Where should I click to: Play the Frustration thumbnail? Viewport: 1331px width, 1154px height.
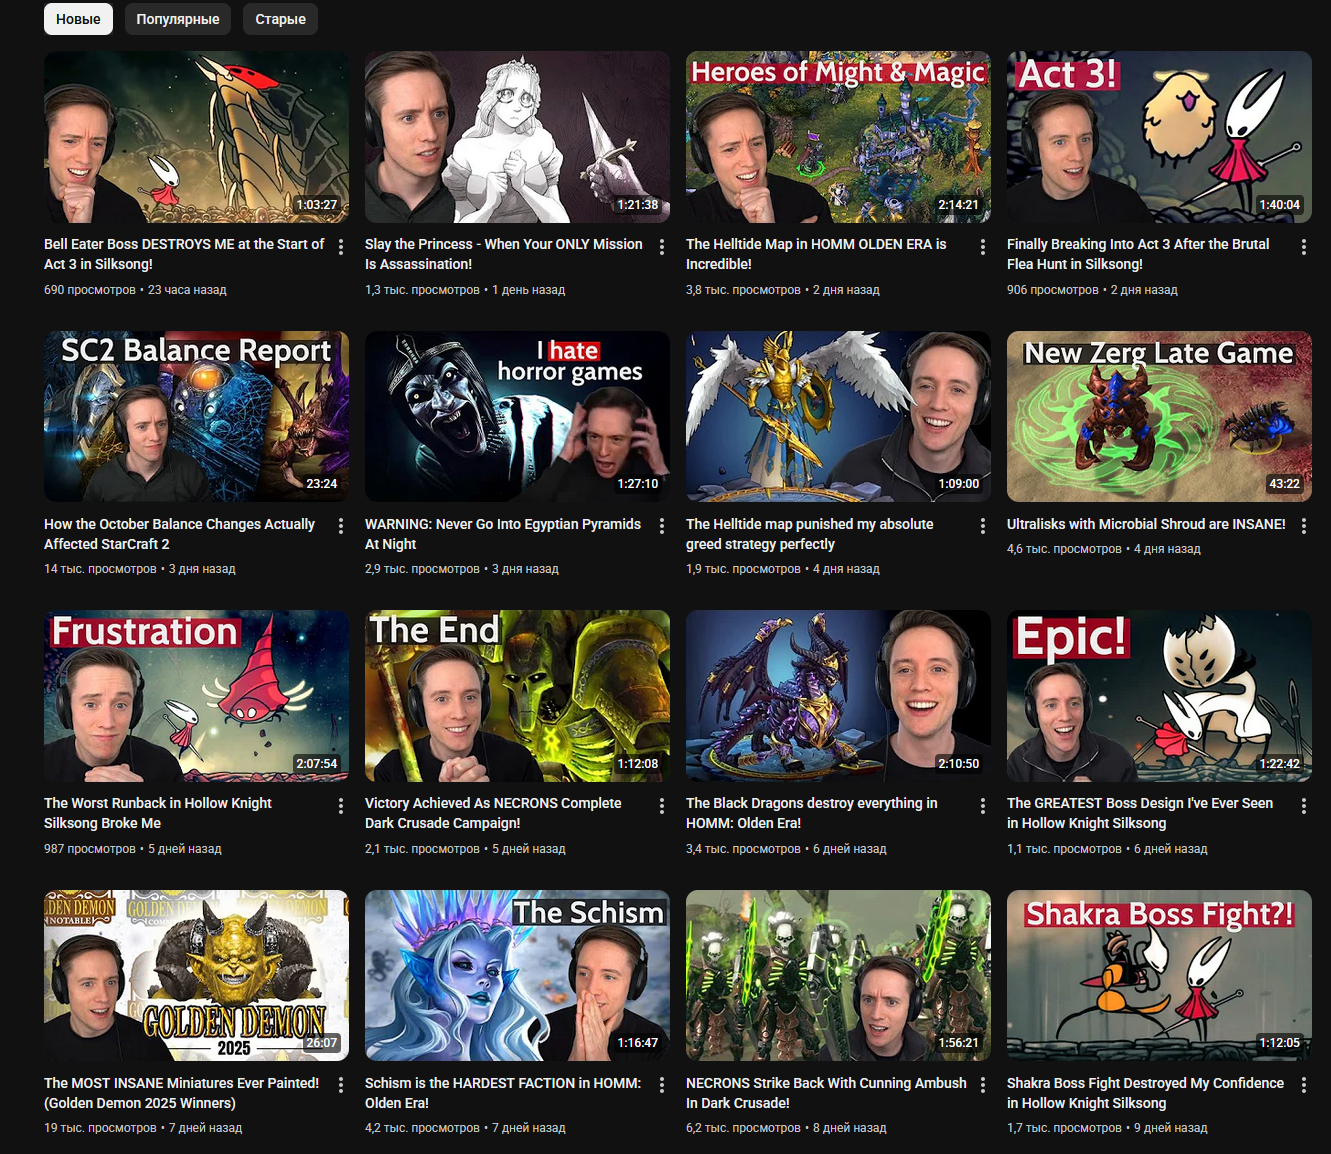pos(196,696)
